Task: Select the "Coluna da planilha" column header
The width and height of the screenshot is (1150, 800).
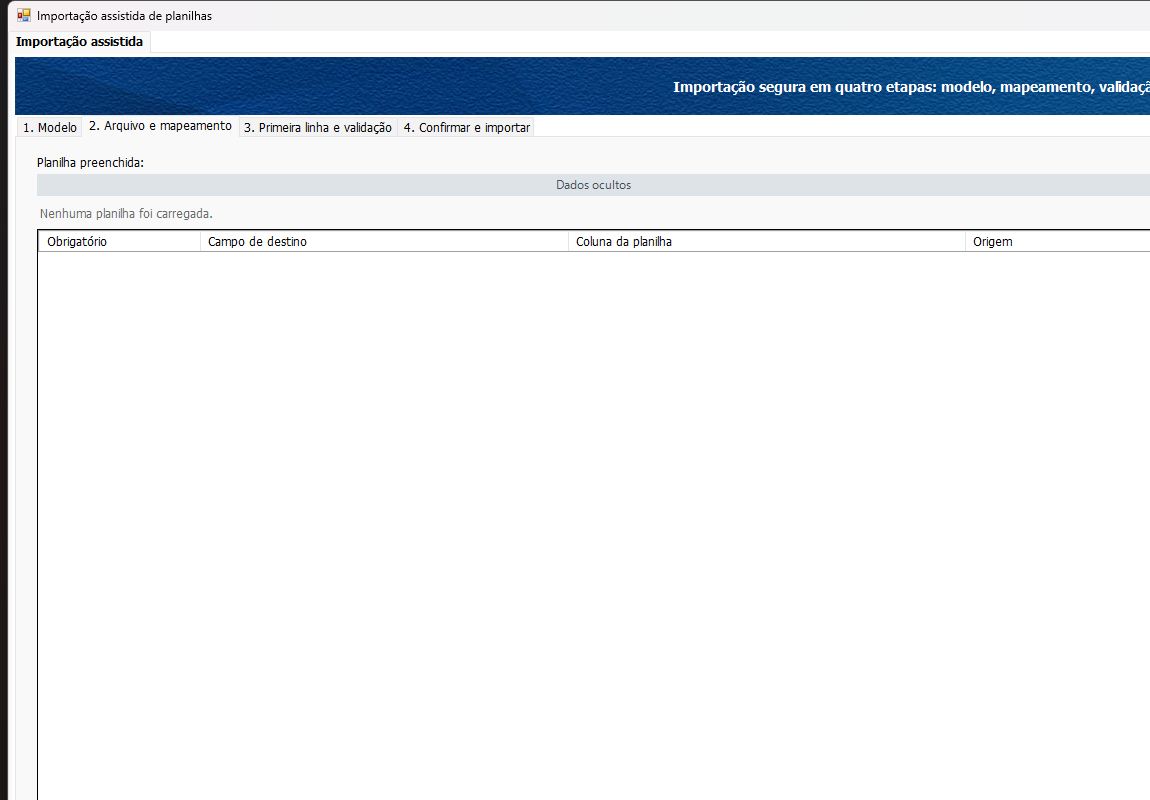Action: point(766,241)
